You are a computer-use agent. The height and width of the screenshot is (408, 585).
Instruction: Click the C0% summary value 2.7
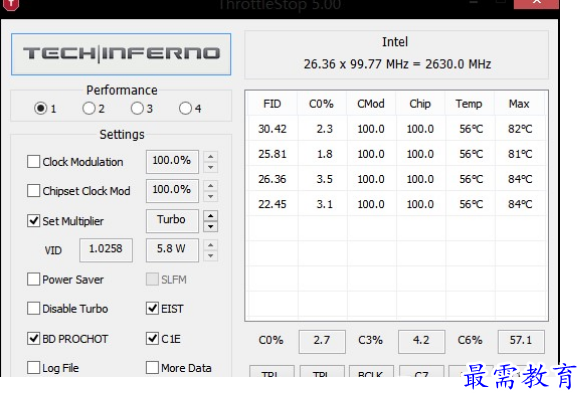coord(322,342)
